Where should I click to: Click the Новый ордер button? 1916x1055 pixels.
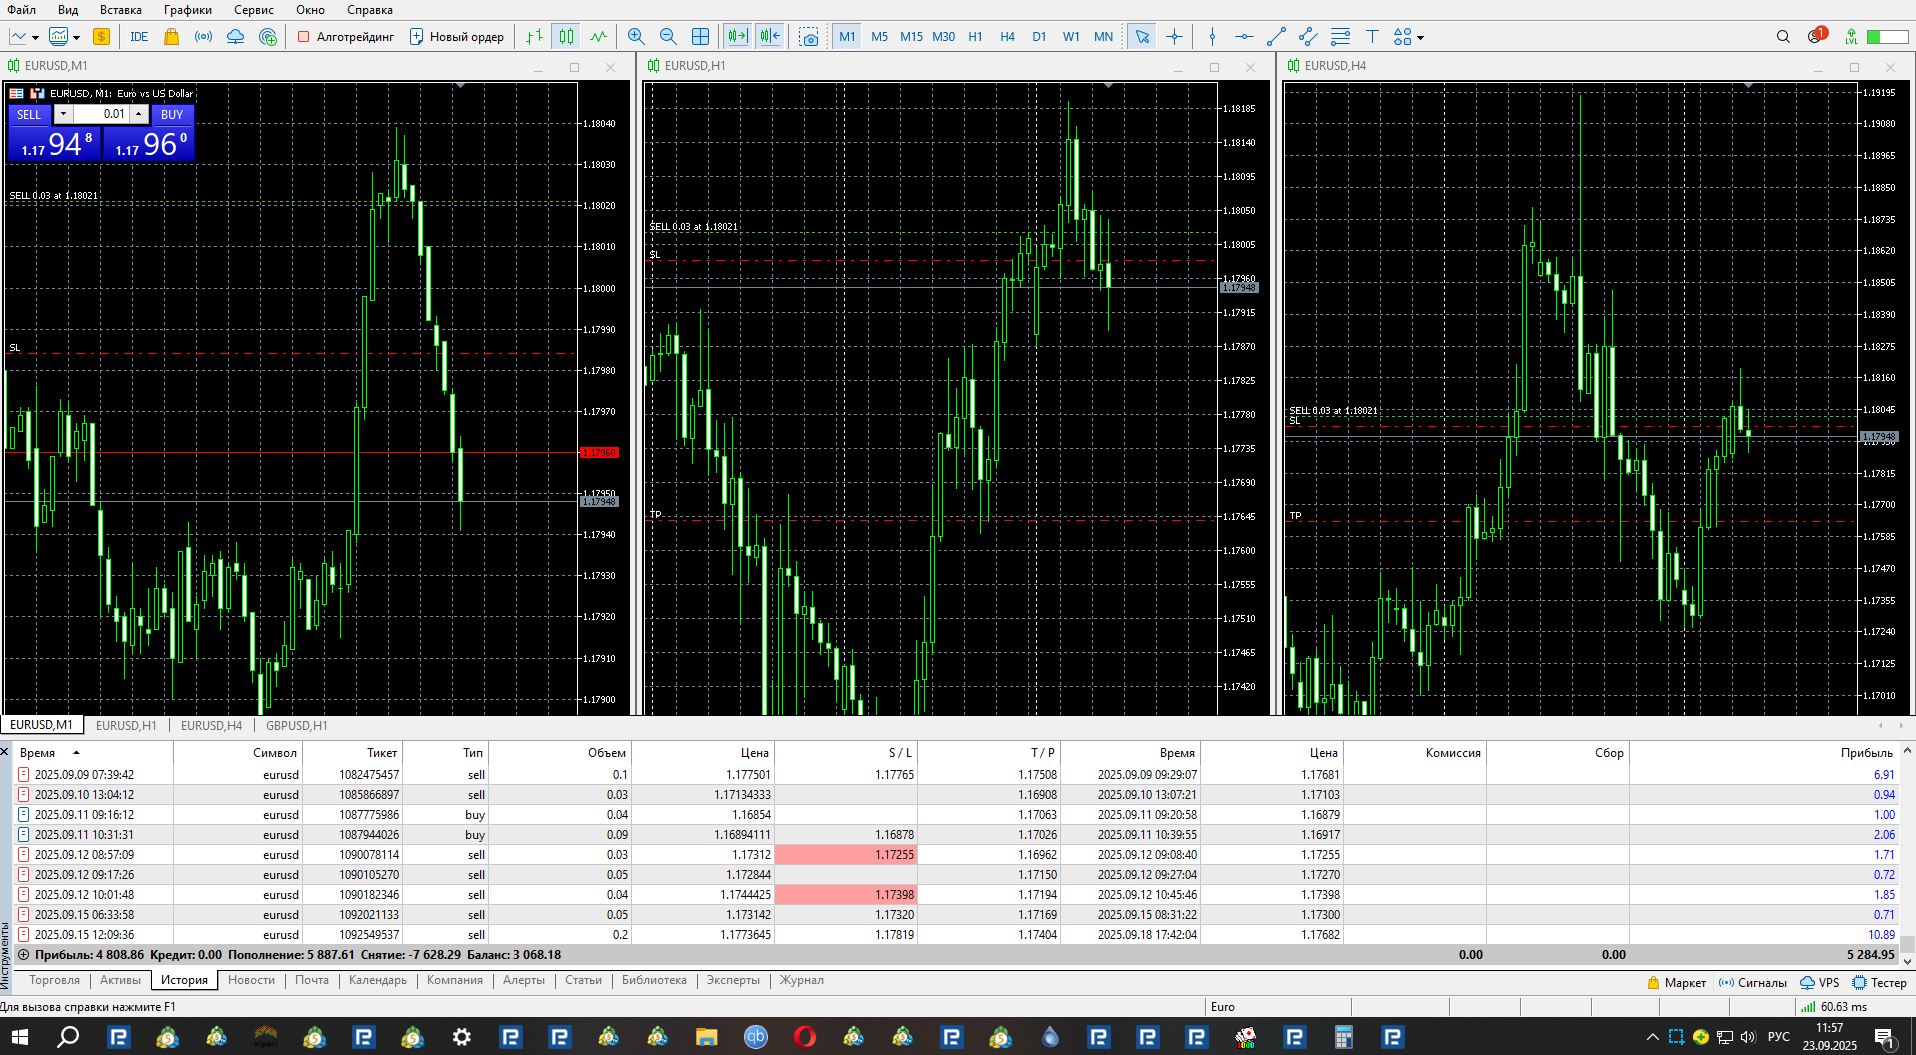456,37
